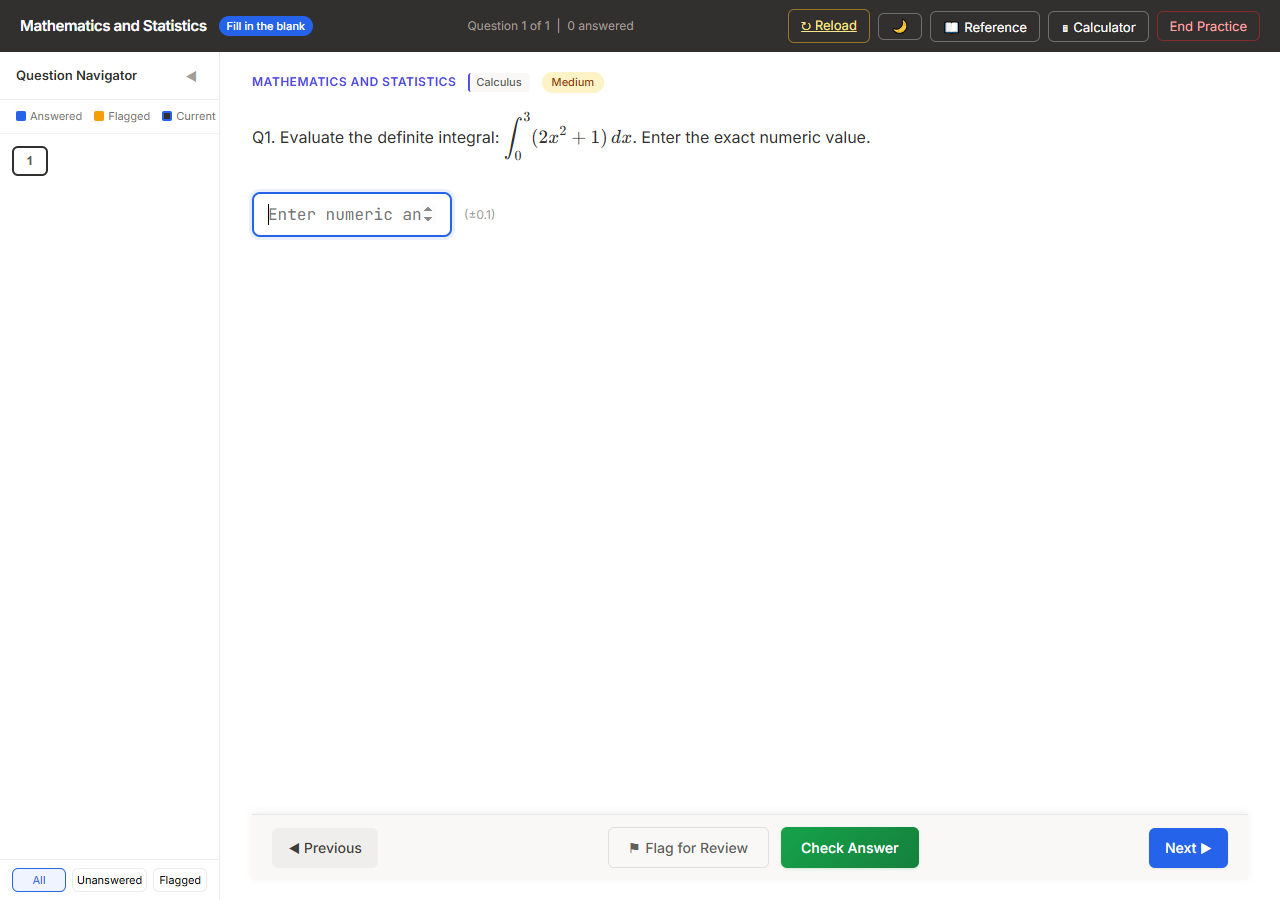End the practice session
Viewport: 1280px width, 900px height.
pos(1208,26)
